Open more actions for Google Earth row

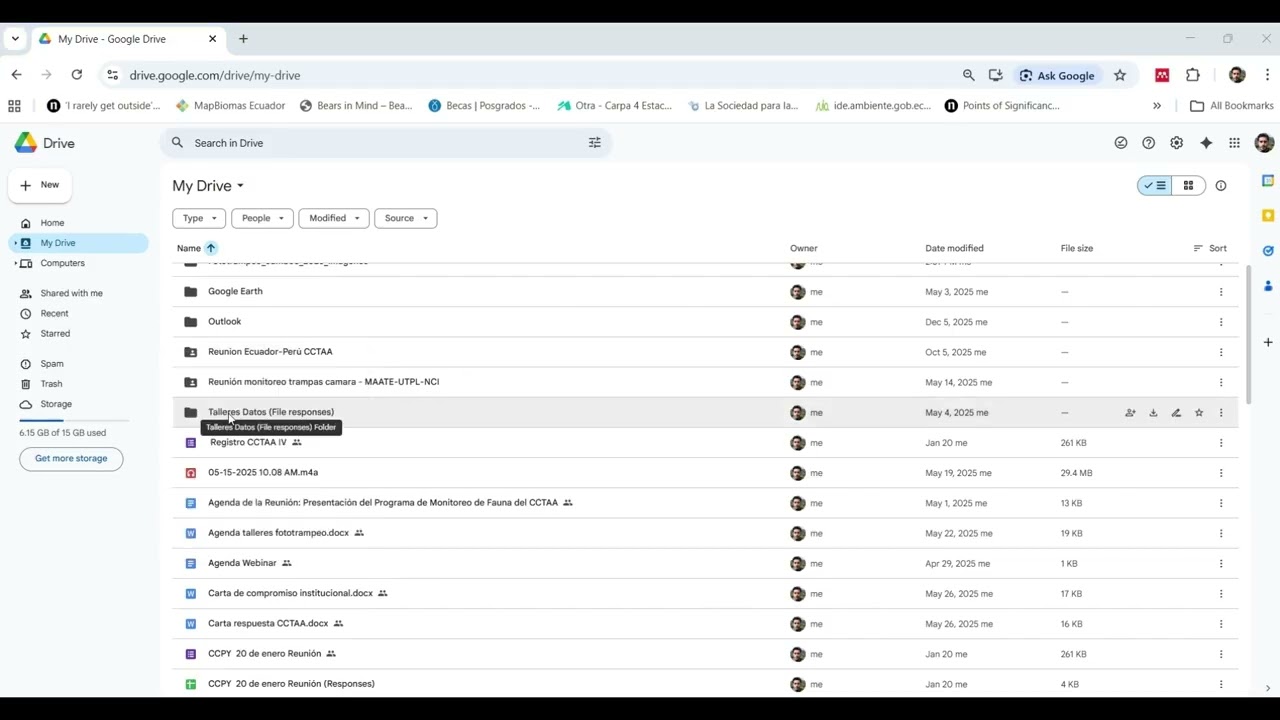1221,292
